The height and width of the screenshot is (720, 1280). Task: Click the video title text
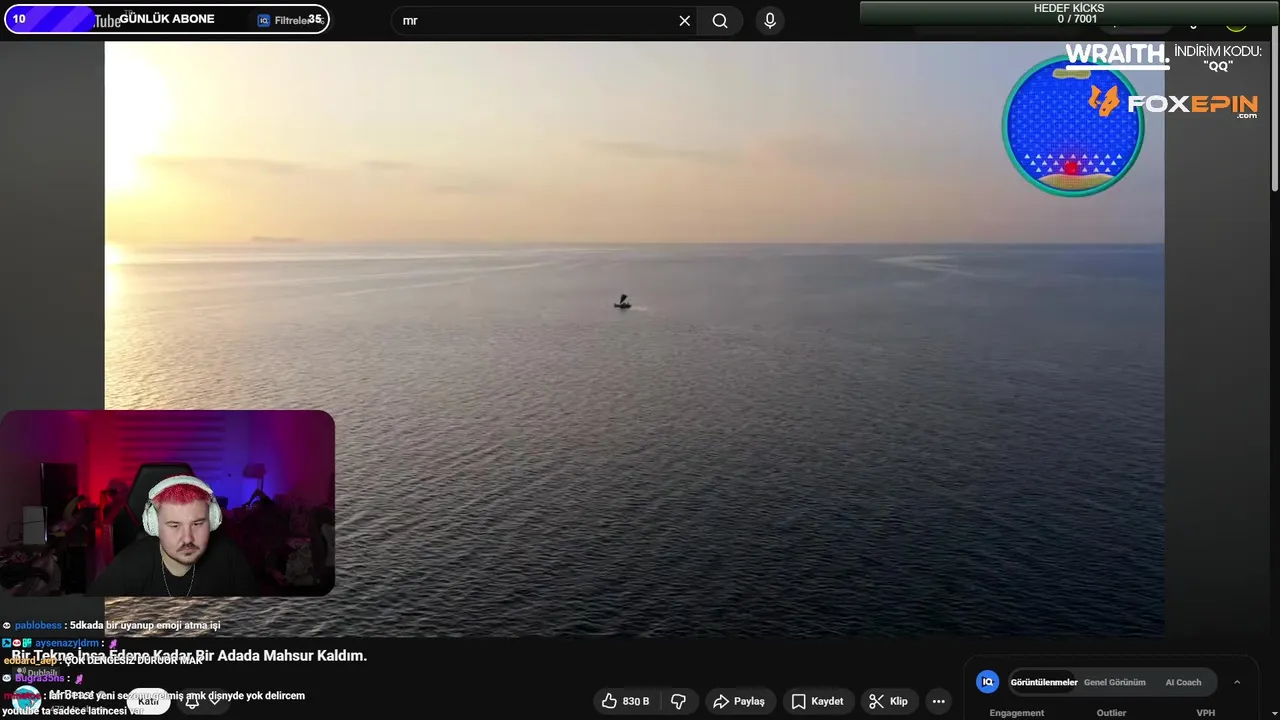pos(189,656)
